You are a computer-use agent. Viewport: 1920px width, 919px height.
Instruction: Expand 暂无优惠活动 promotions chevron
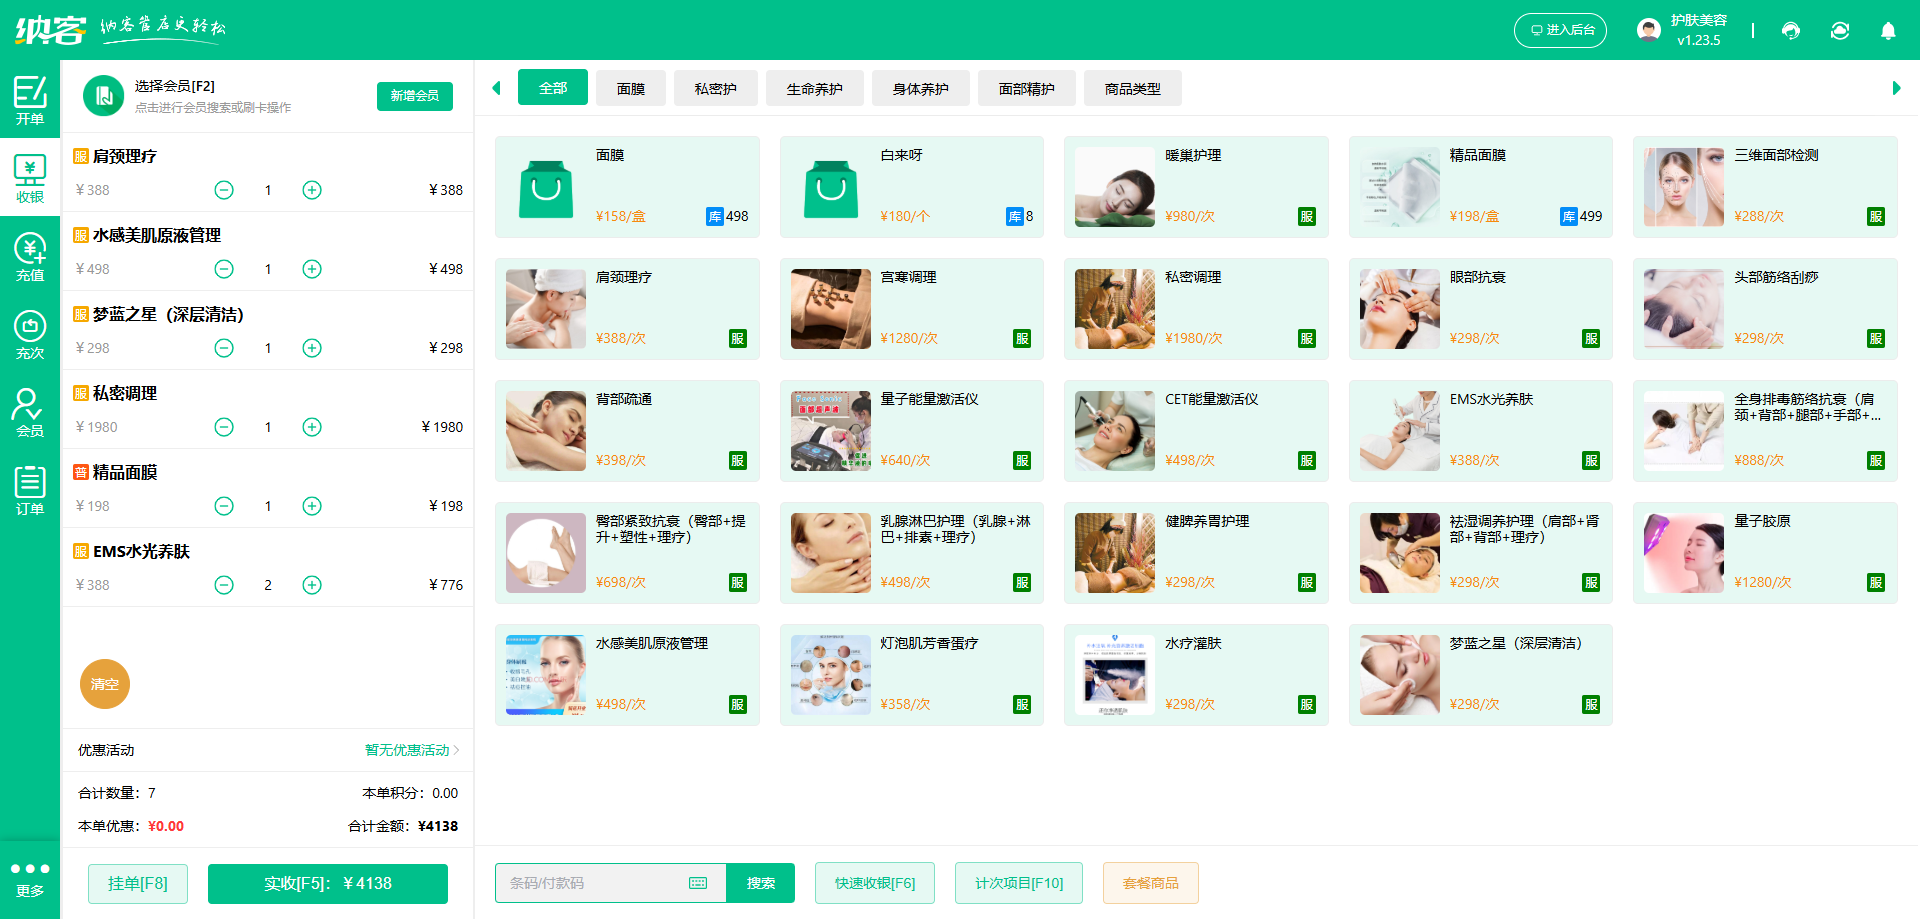click(x=456, y=750)
